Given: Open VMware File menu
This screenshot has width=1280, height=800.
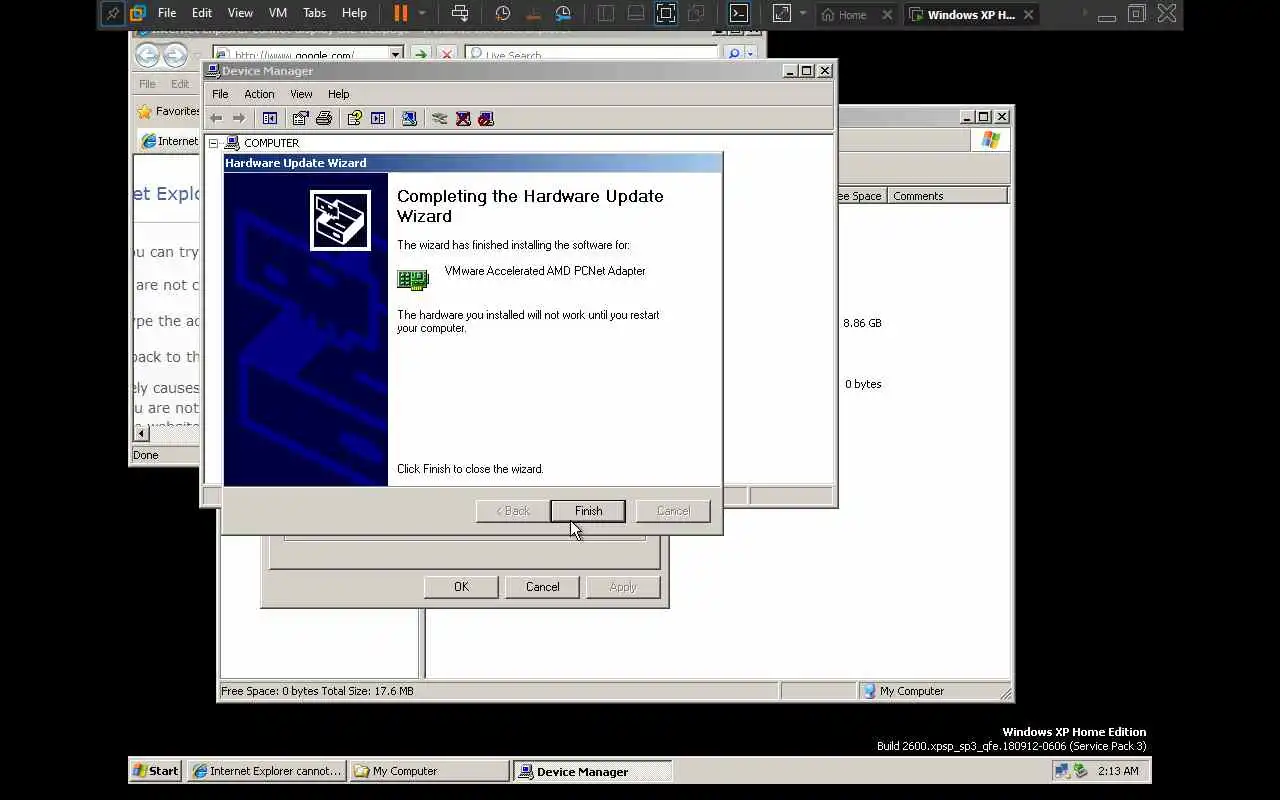Looking at the screenshot, I should tap(167, 13).
